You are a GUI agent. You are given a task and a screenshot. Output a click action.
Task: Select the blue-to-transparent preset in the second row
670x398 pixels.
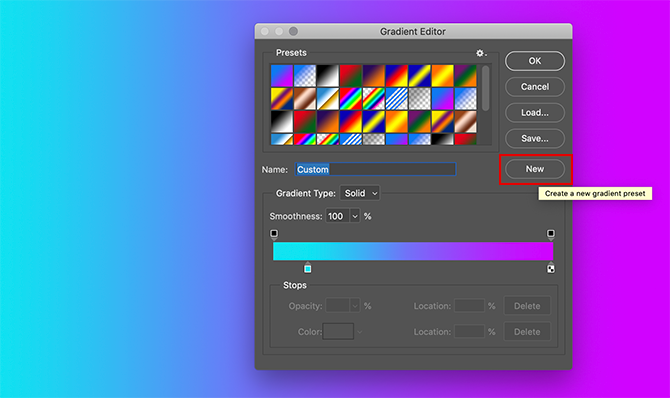(x=466, y=99)
